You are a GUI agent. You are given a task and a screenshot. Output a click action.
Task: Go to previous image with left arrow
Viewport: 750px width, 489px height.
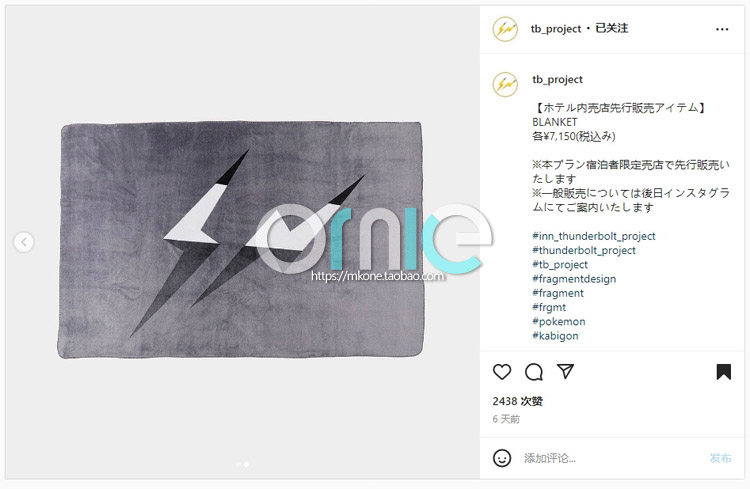point(23,242)
